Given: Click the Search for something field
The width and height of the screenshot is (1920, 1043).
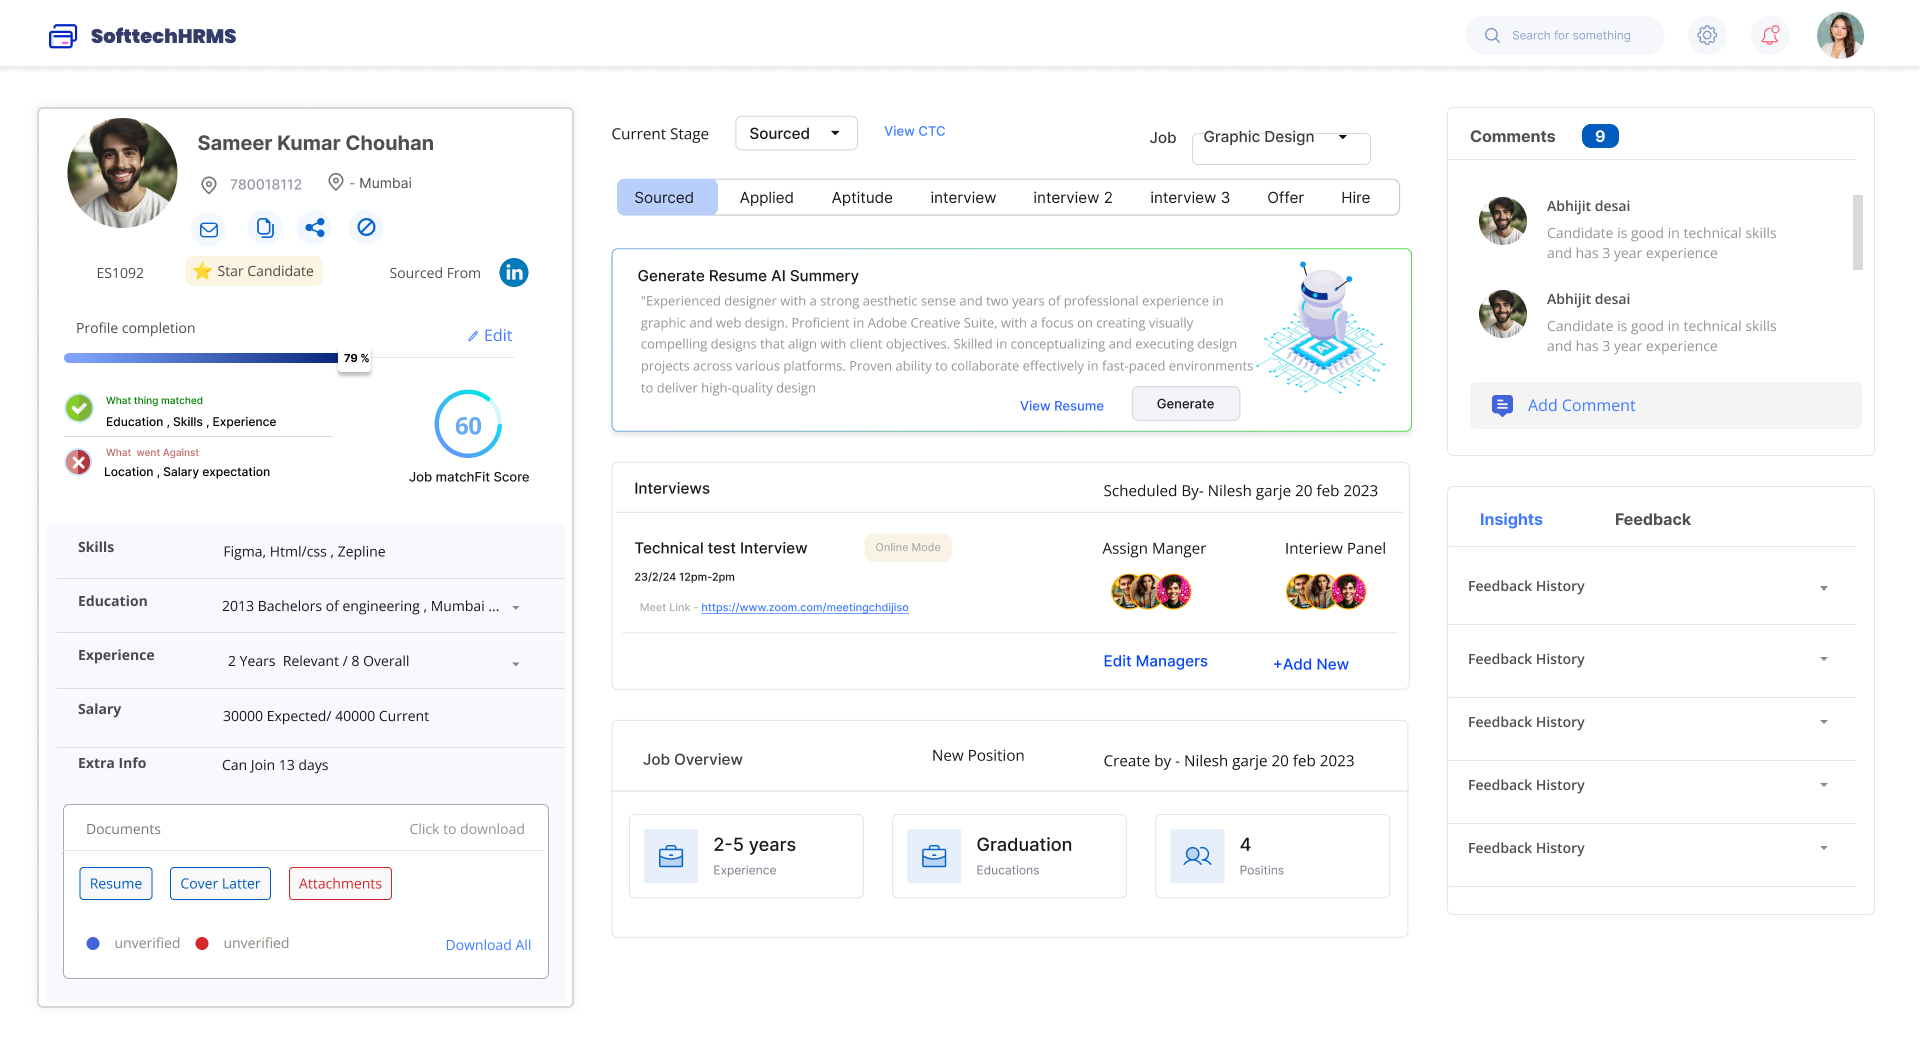Looking at the screenshot, I should (x=1570, y=36).
